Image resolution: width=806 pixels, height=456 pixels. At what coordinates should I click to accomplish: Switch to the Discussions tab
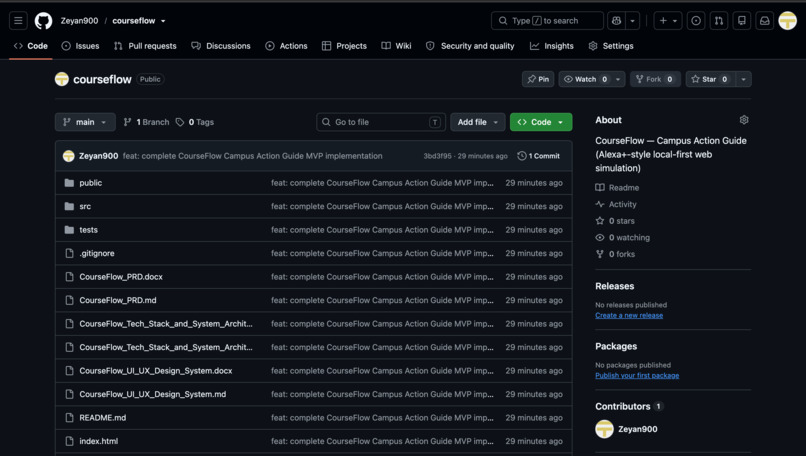[221, 46]
